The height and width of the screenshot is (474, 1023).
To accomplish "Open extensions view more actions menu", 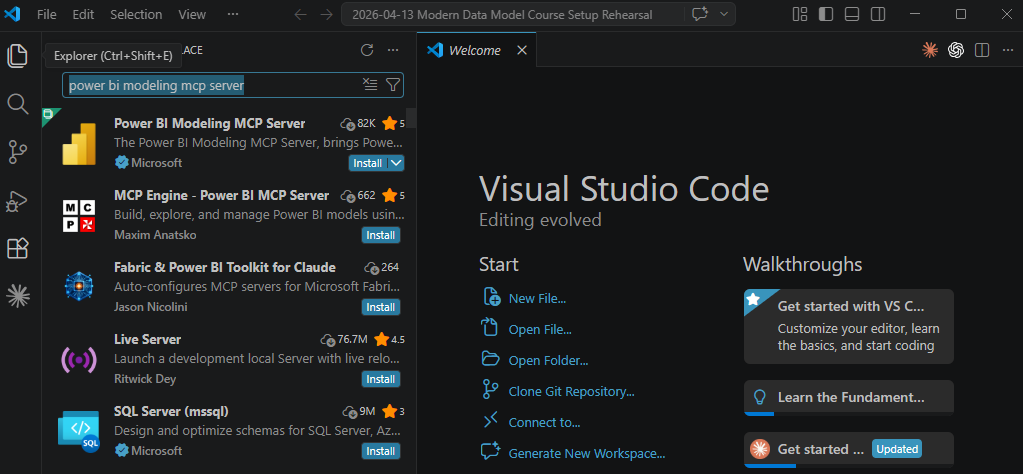I will 393,50.
